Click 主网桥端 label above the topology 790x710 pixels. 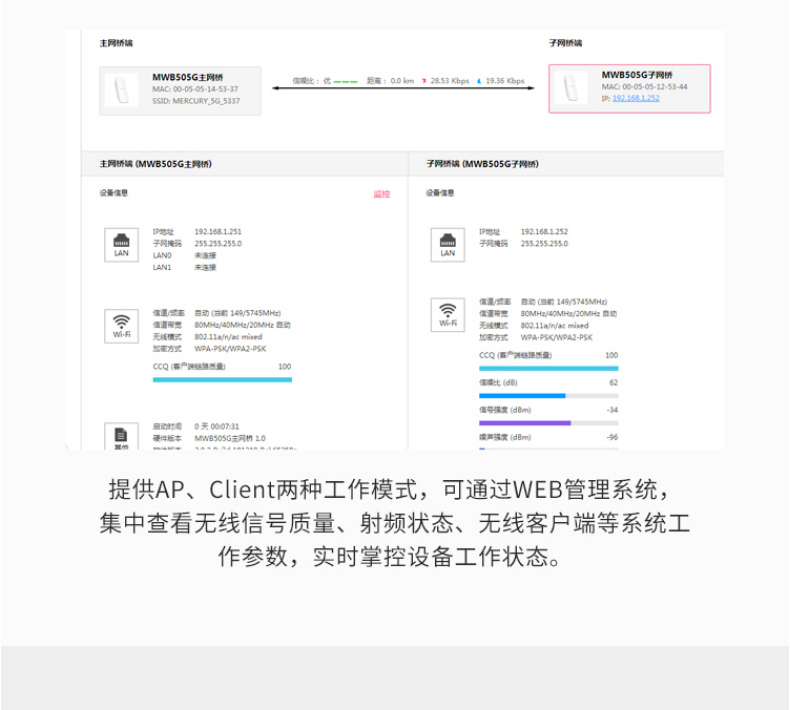click(x=116, y=43)
